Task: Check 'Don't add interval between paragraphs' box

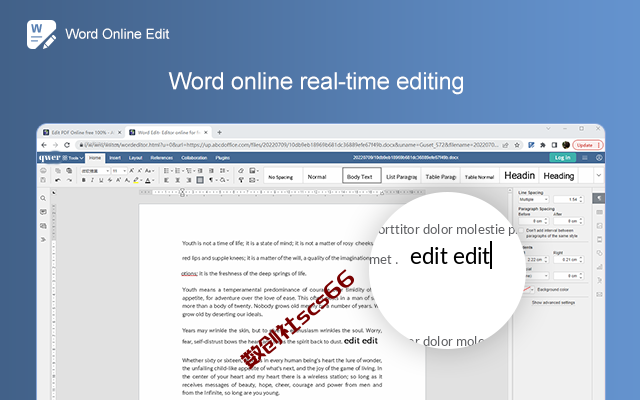Action: tap(521, 231)
